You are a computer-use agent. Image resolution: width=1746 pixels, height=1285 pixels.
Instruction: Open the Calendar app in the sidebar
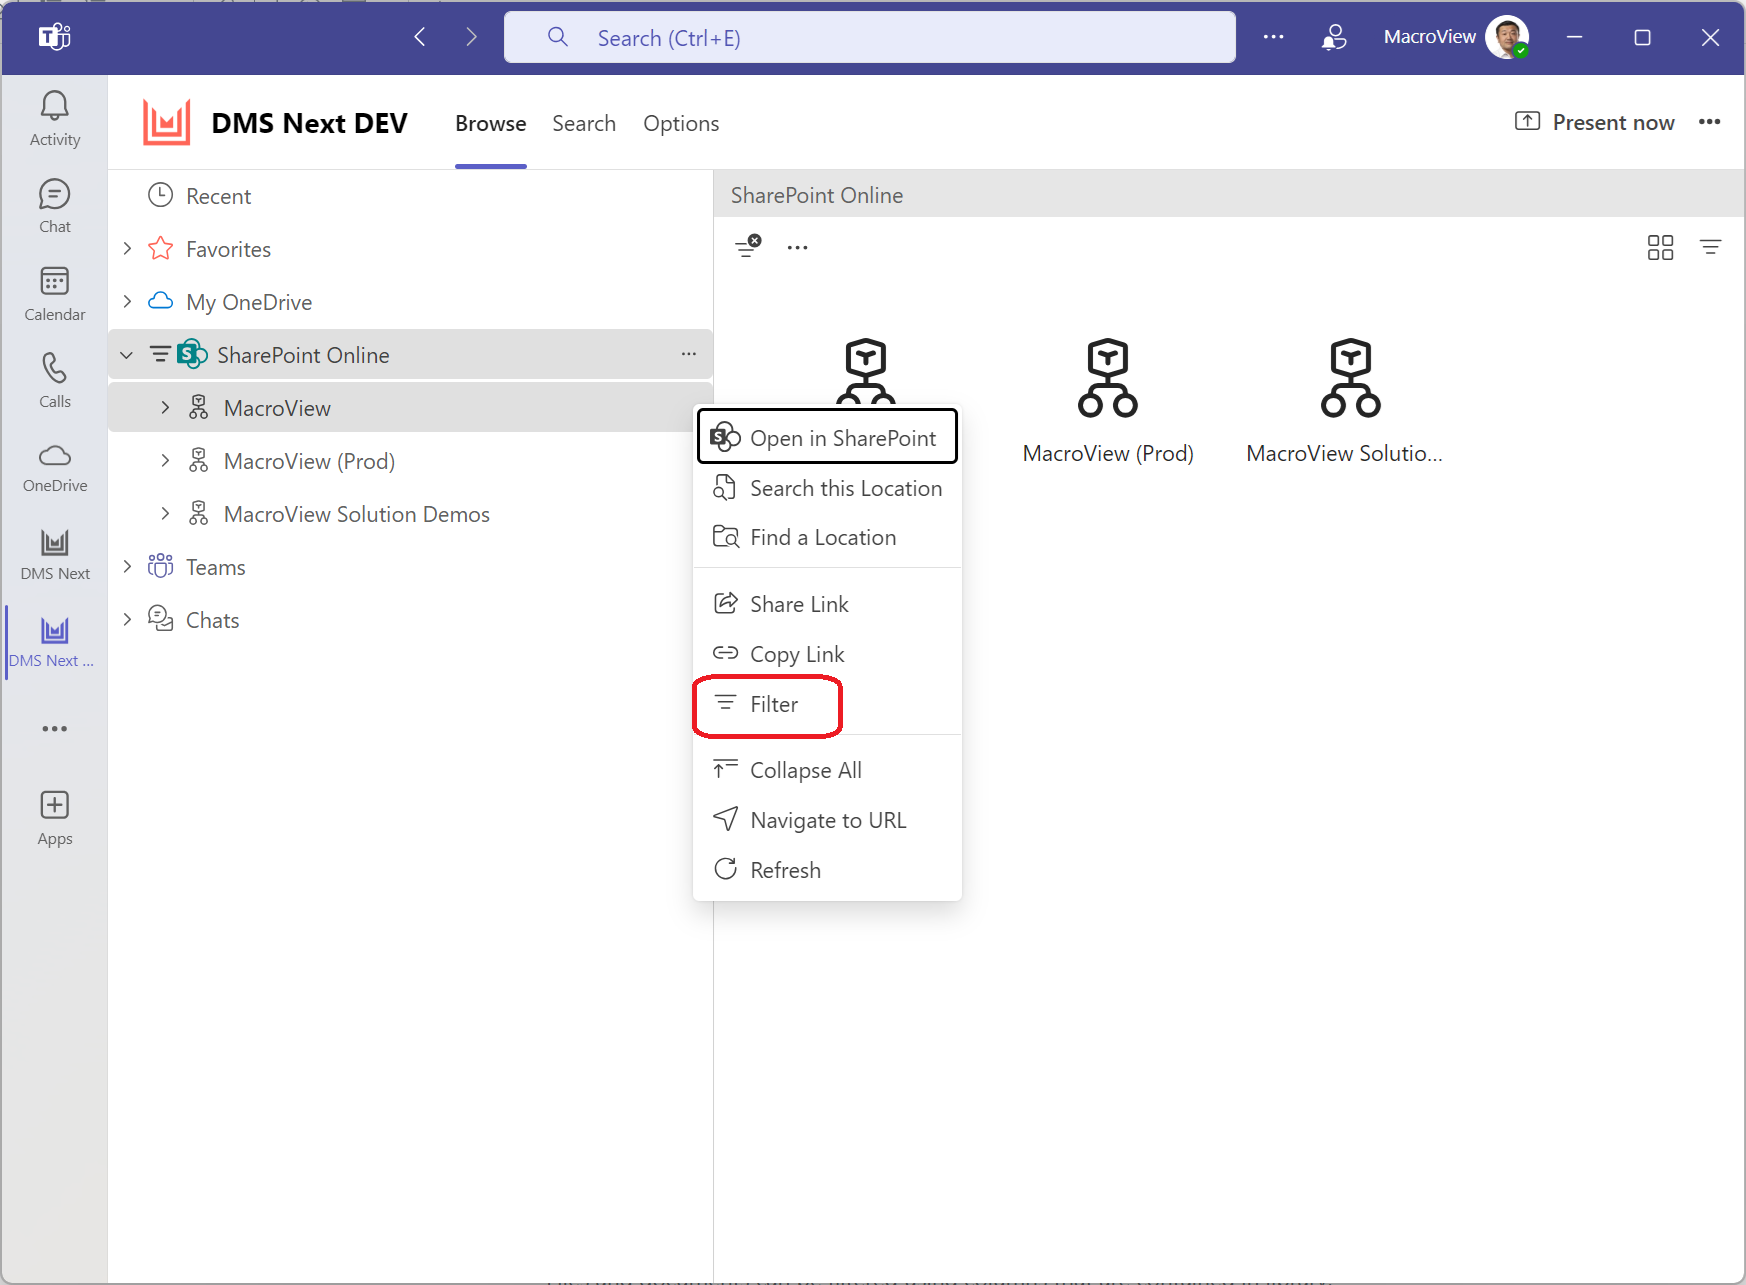[x=55, y=294]
